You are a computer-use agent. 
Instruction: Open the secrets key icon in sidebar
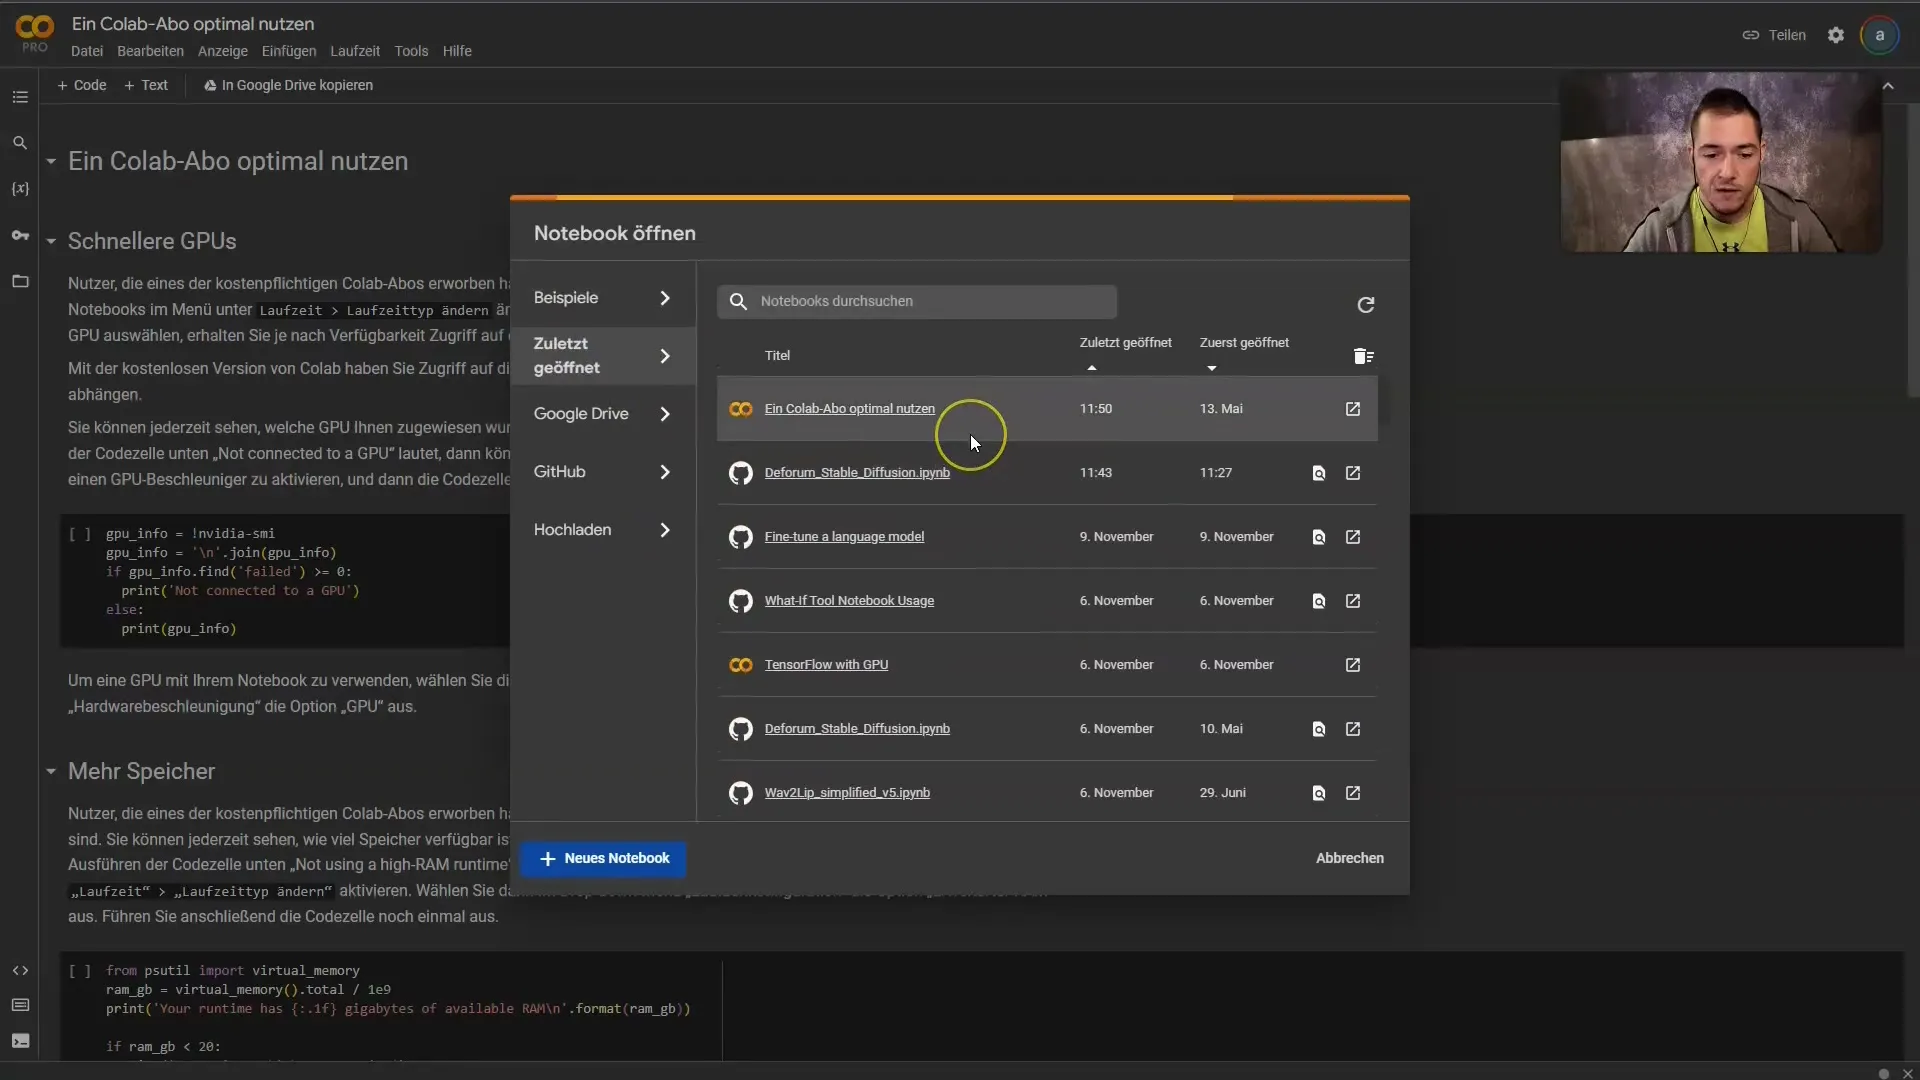click(x=20, y=235)
